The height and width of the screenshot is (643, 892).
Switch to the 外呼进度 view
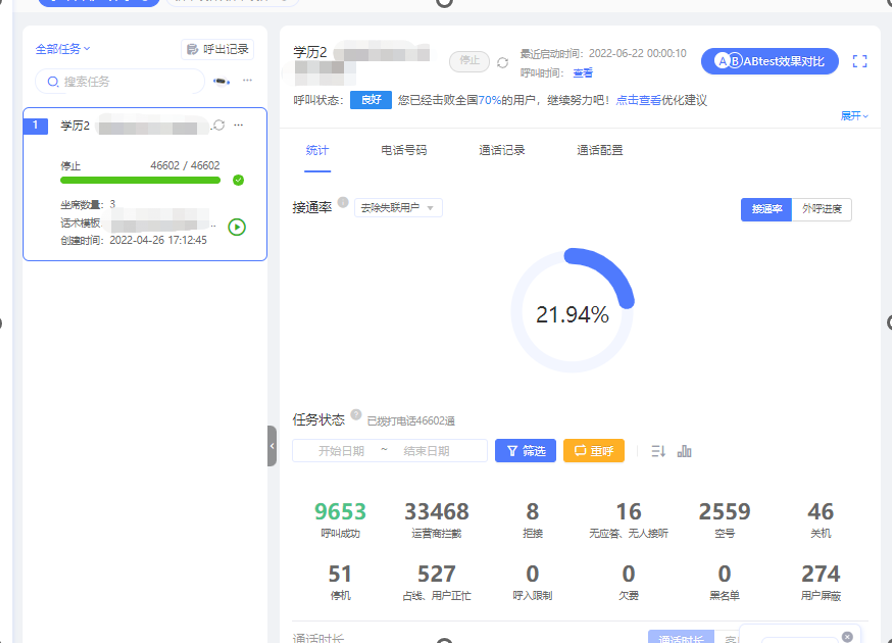(x=821, y=209)
